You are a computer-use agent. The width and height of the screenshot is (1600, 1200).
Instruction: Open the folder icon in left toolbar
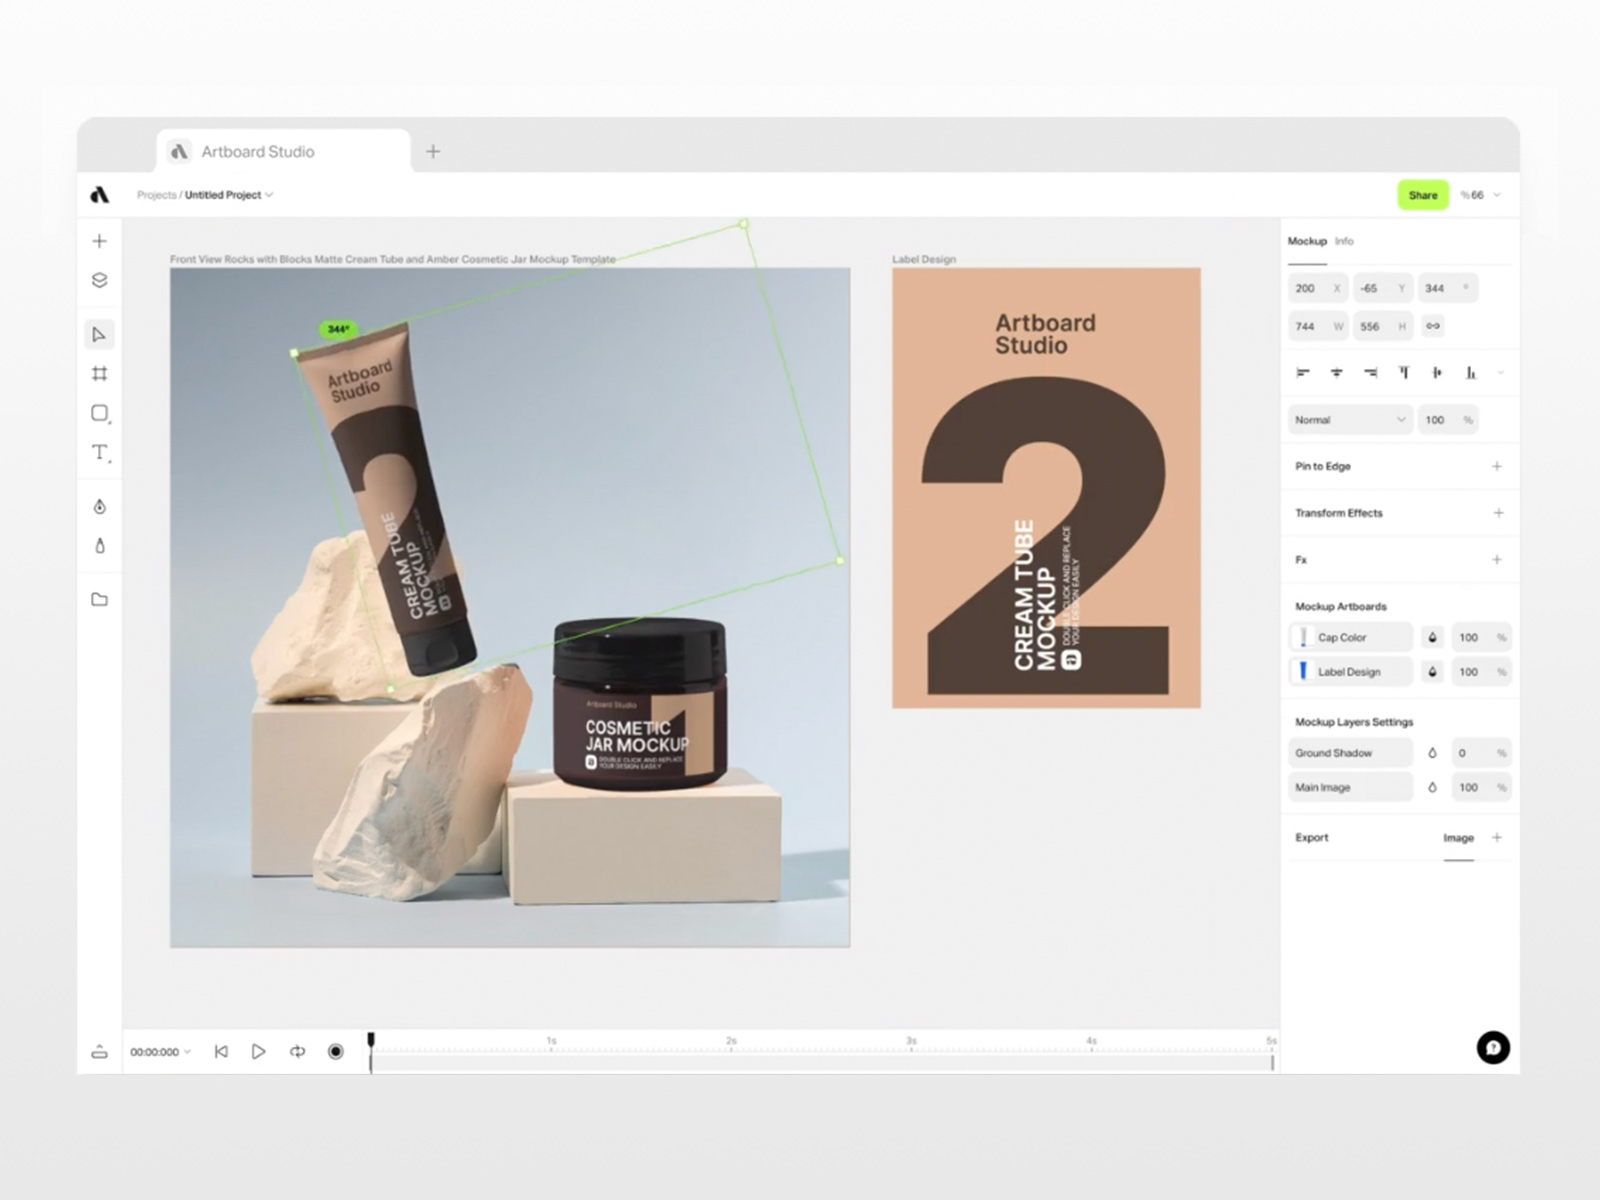[99, 600]
